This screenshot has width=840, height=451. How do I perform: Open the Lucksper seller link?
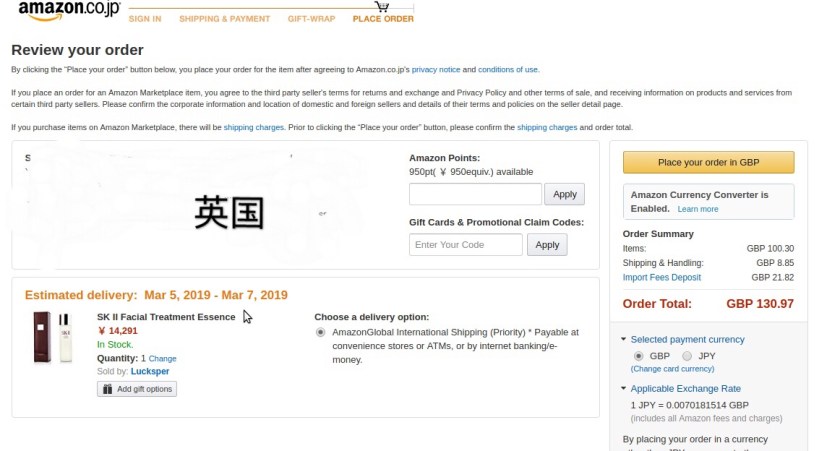(150, 371)
